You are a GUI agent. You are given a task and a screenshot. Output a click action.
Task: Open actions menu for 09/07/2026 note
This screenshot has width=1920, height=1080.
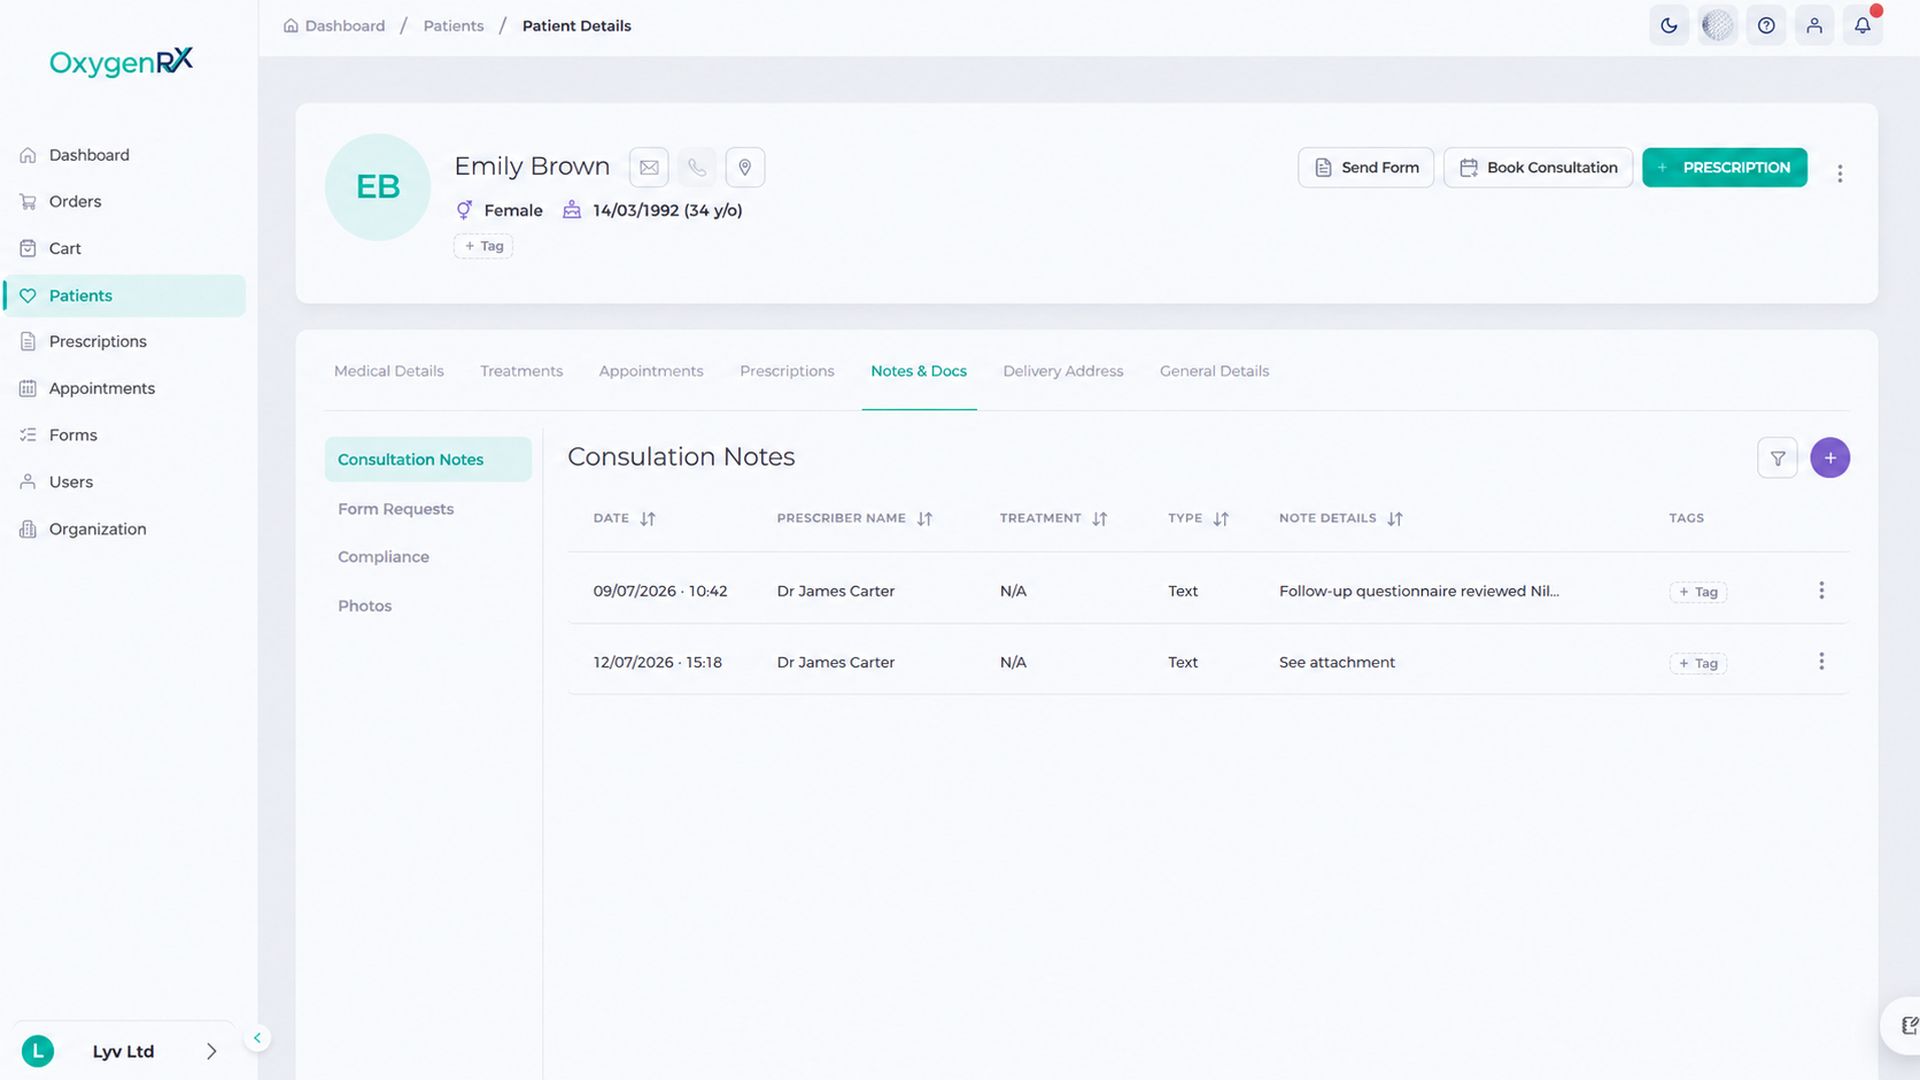[x=1821, y=591]
